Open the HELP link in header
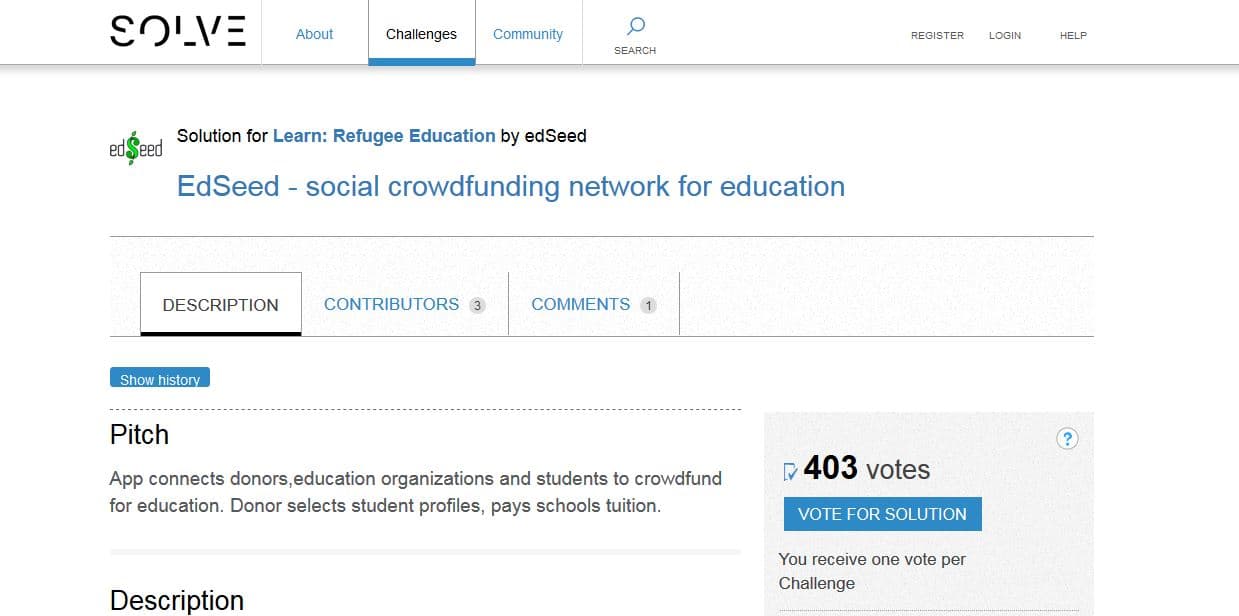This screenshot has height=616, width=1239. (1073, 35)
